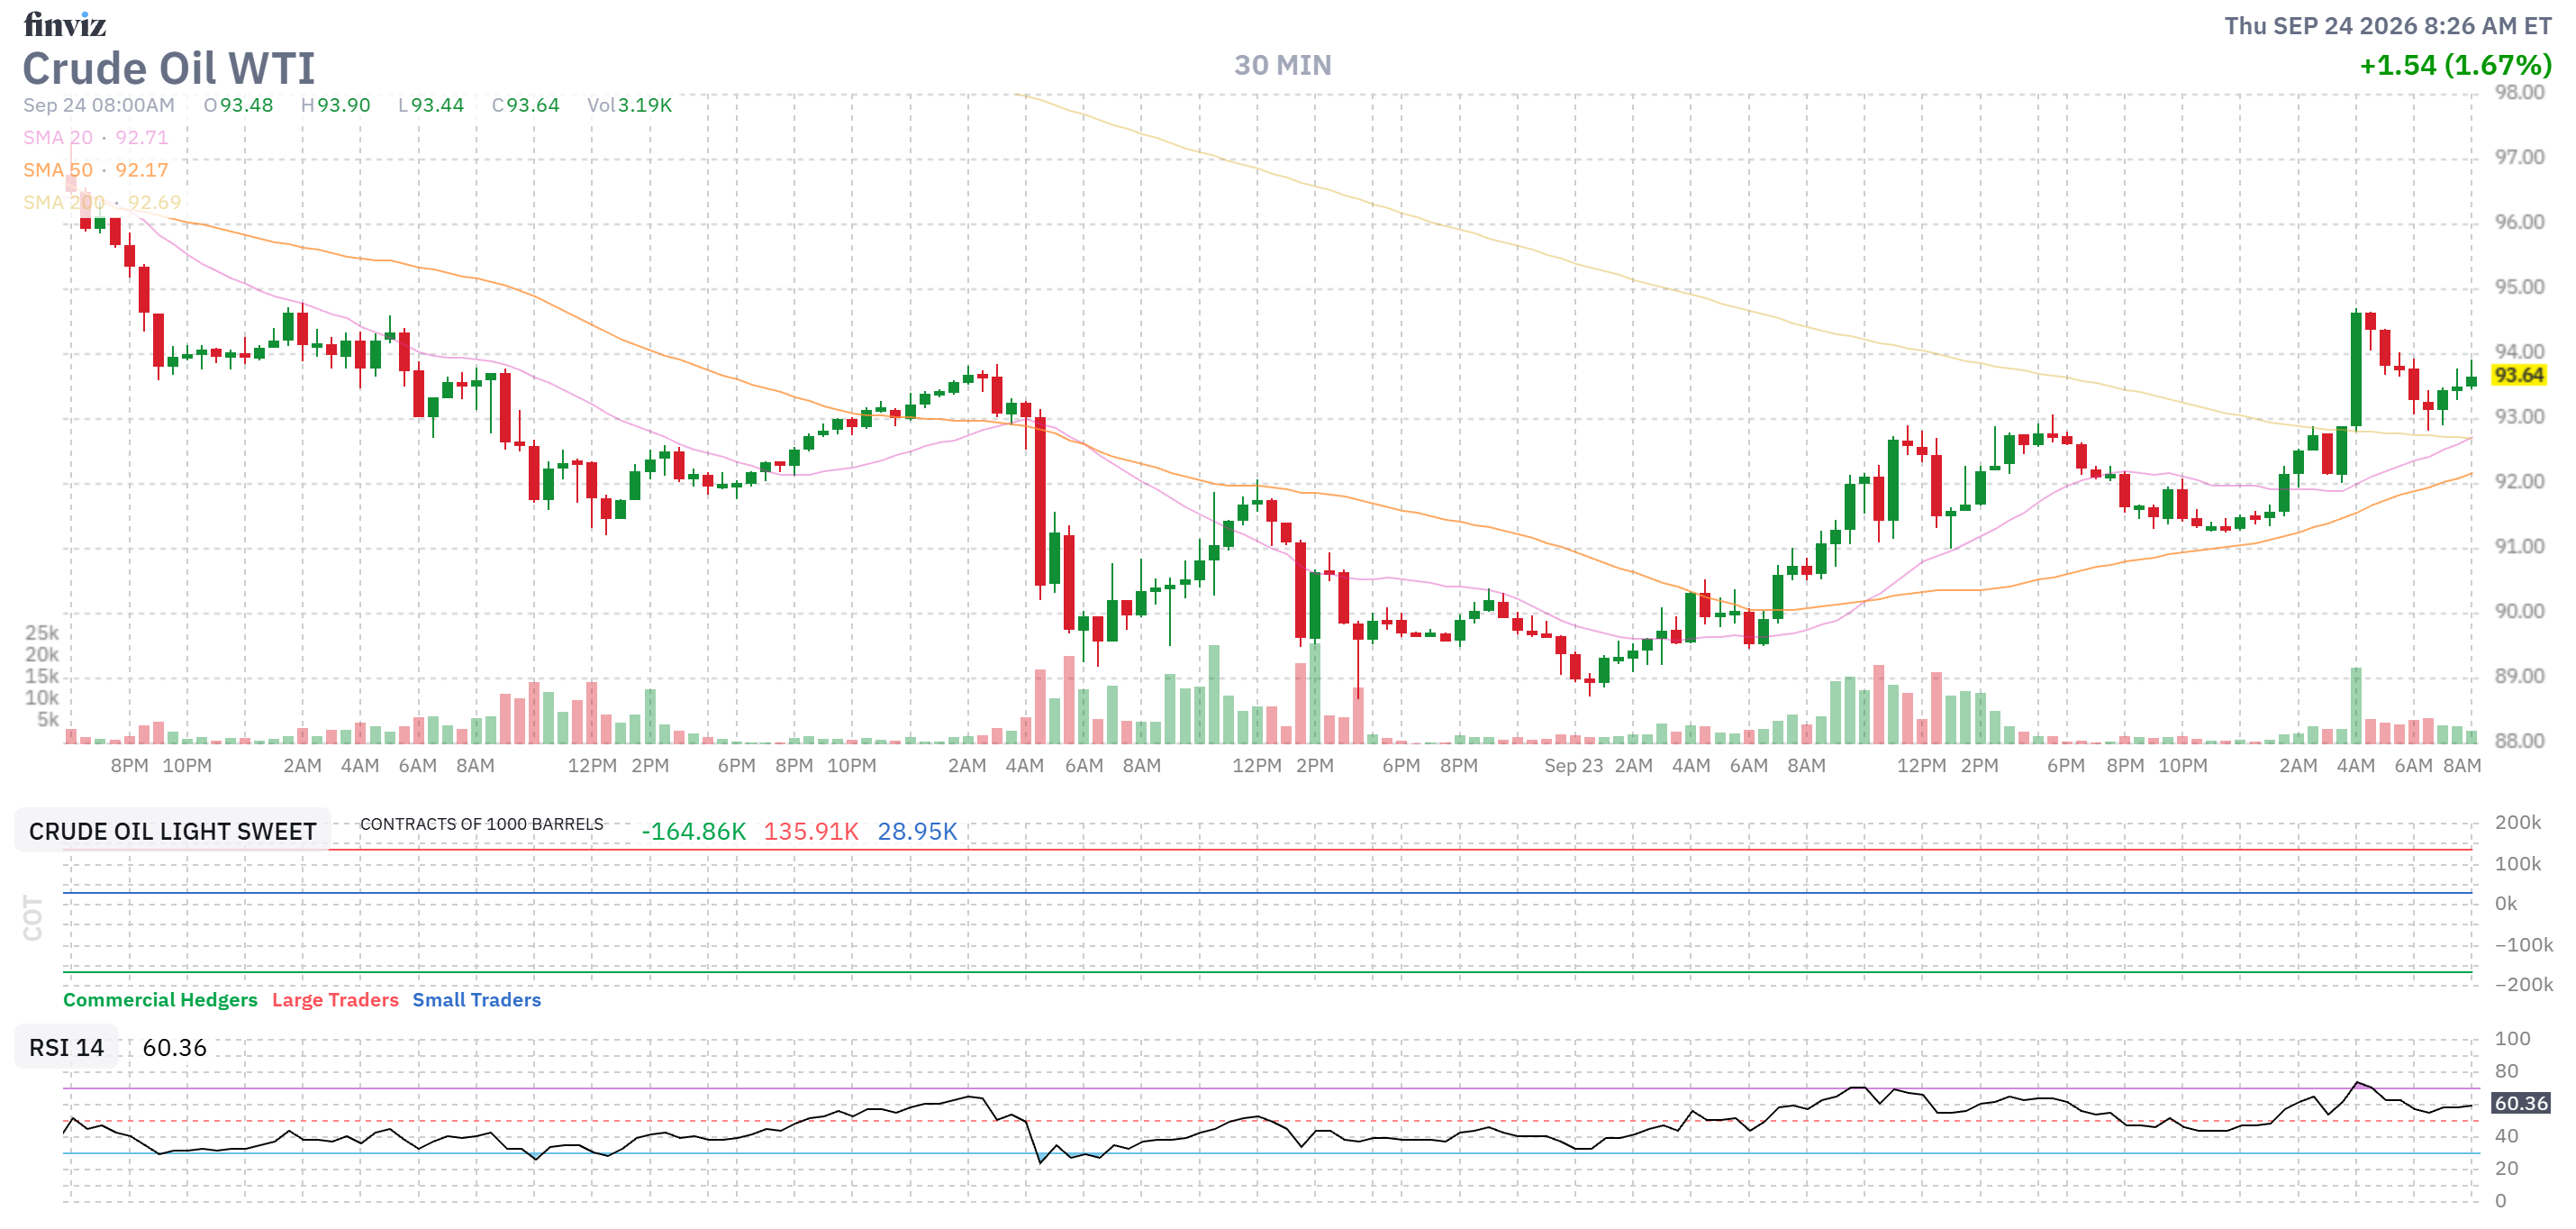Click the 135.91K large traders value

[x=811, y=831]
